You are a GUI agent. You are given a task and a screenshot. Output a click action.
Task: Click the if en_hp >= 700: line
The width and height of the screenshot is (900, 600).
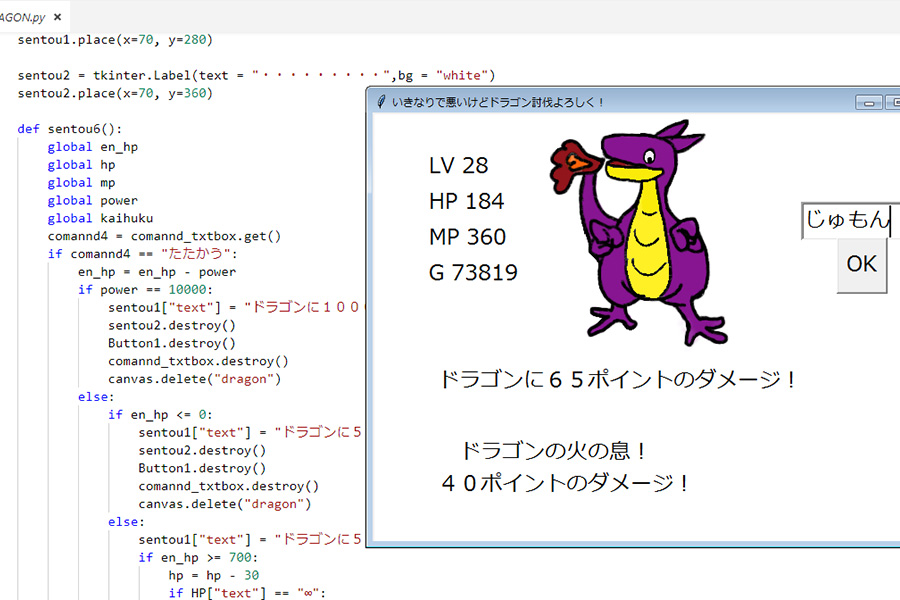pos(198,557)
